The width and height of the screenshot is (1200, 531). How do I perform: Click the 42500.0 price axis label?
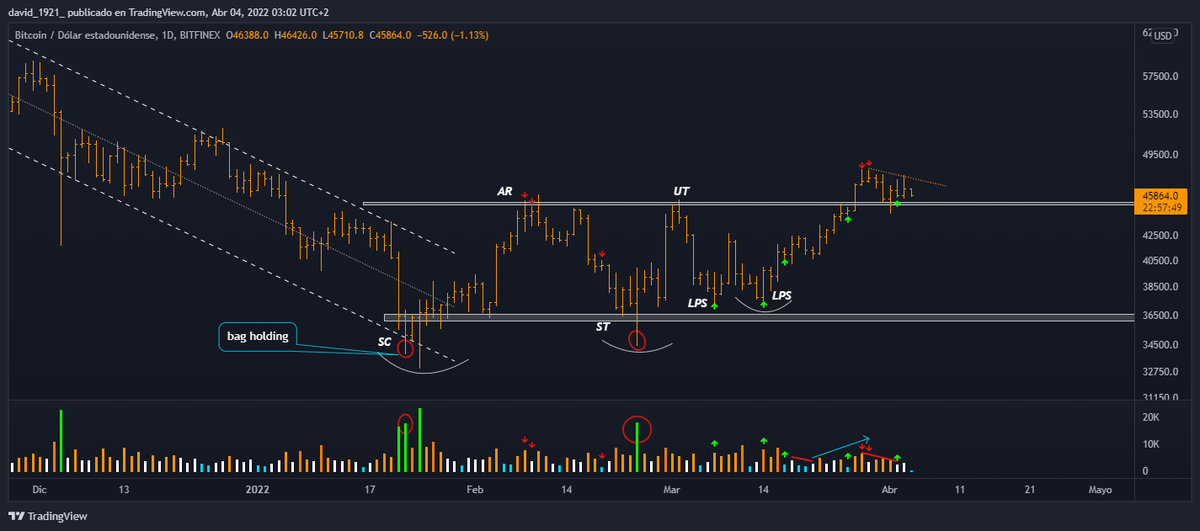[x=1159, y=236]
